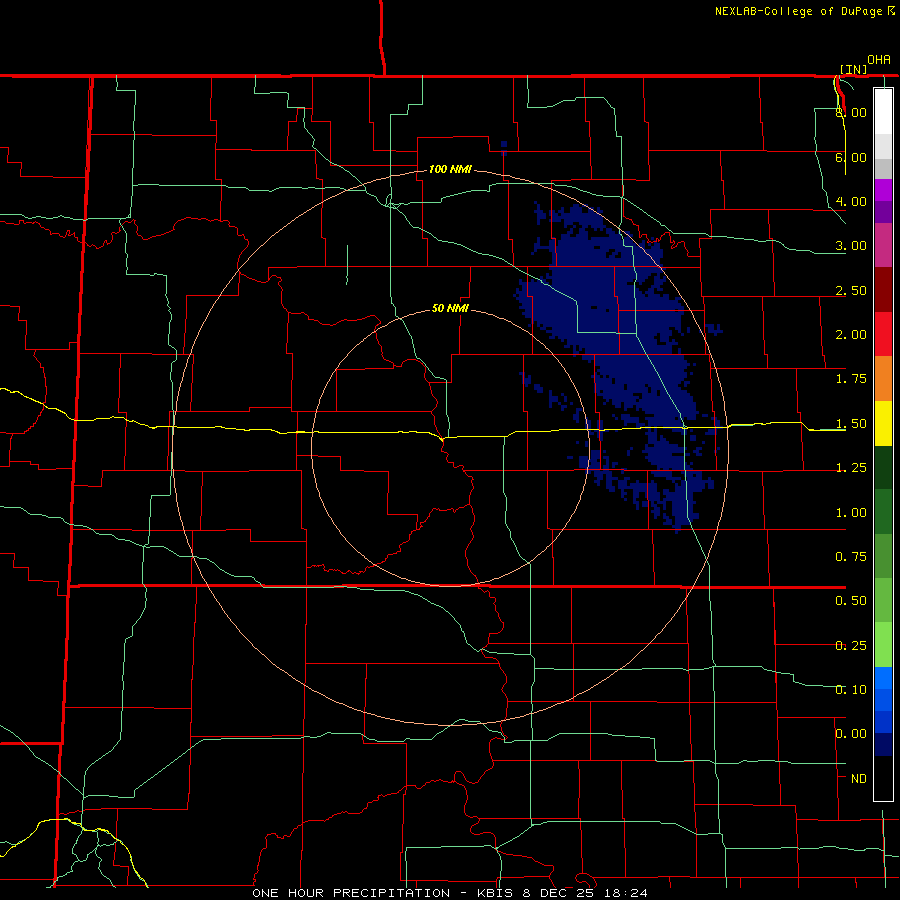Click the 2.50 legend value

(851, 290)
